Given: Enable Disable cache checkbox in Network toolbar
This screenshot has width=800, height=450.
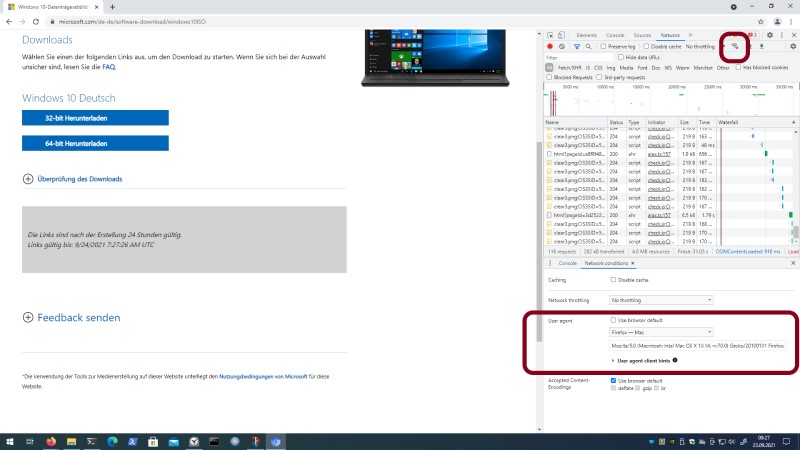Looking at the screenshot, I should [646, 46].
